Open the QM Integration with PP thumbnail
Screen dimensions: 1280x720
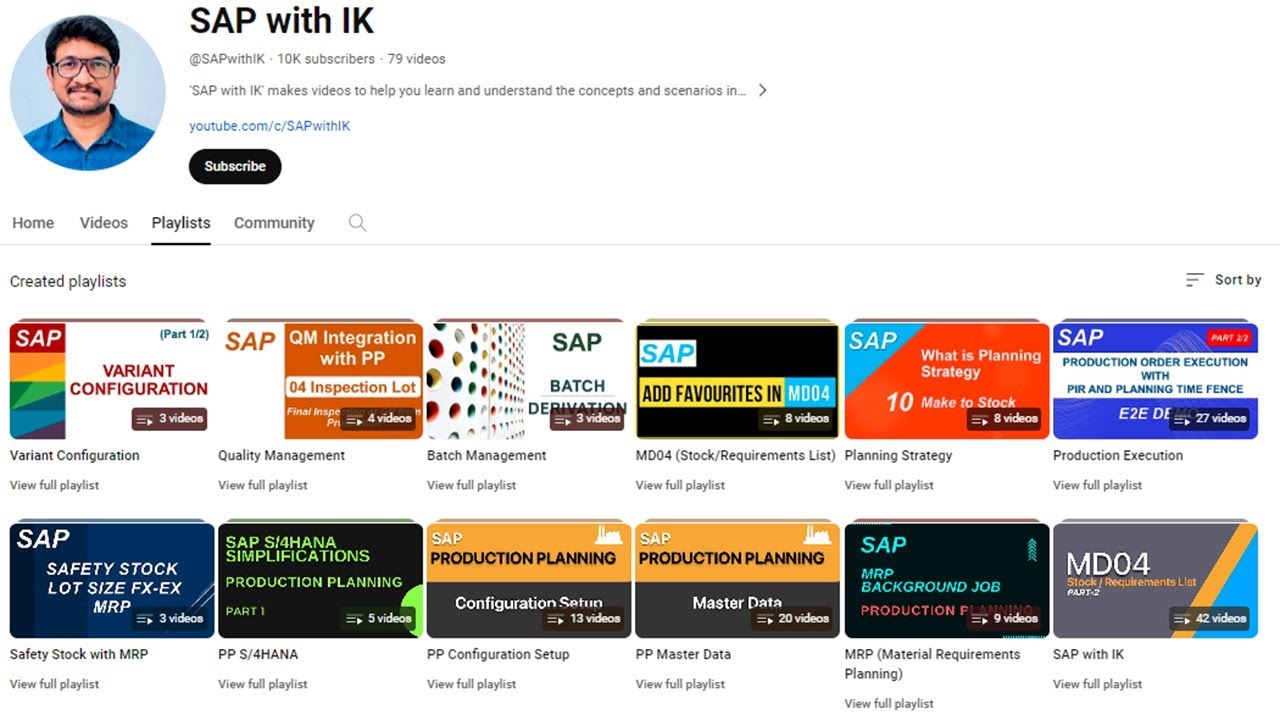point(321,381)
